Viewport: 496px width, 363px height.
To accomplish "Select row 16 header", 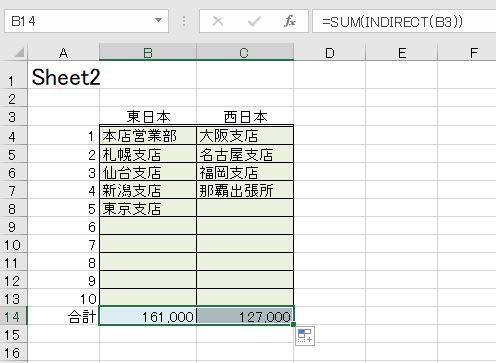I will 13,352.
